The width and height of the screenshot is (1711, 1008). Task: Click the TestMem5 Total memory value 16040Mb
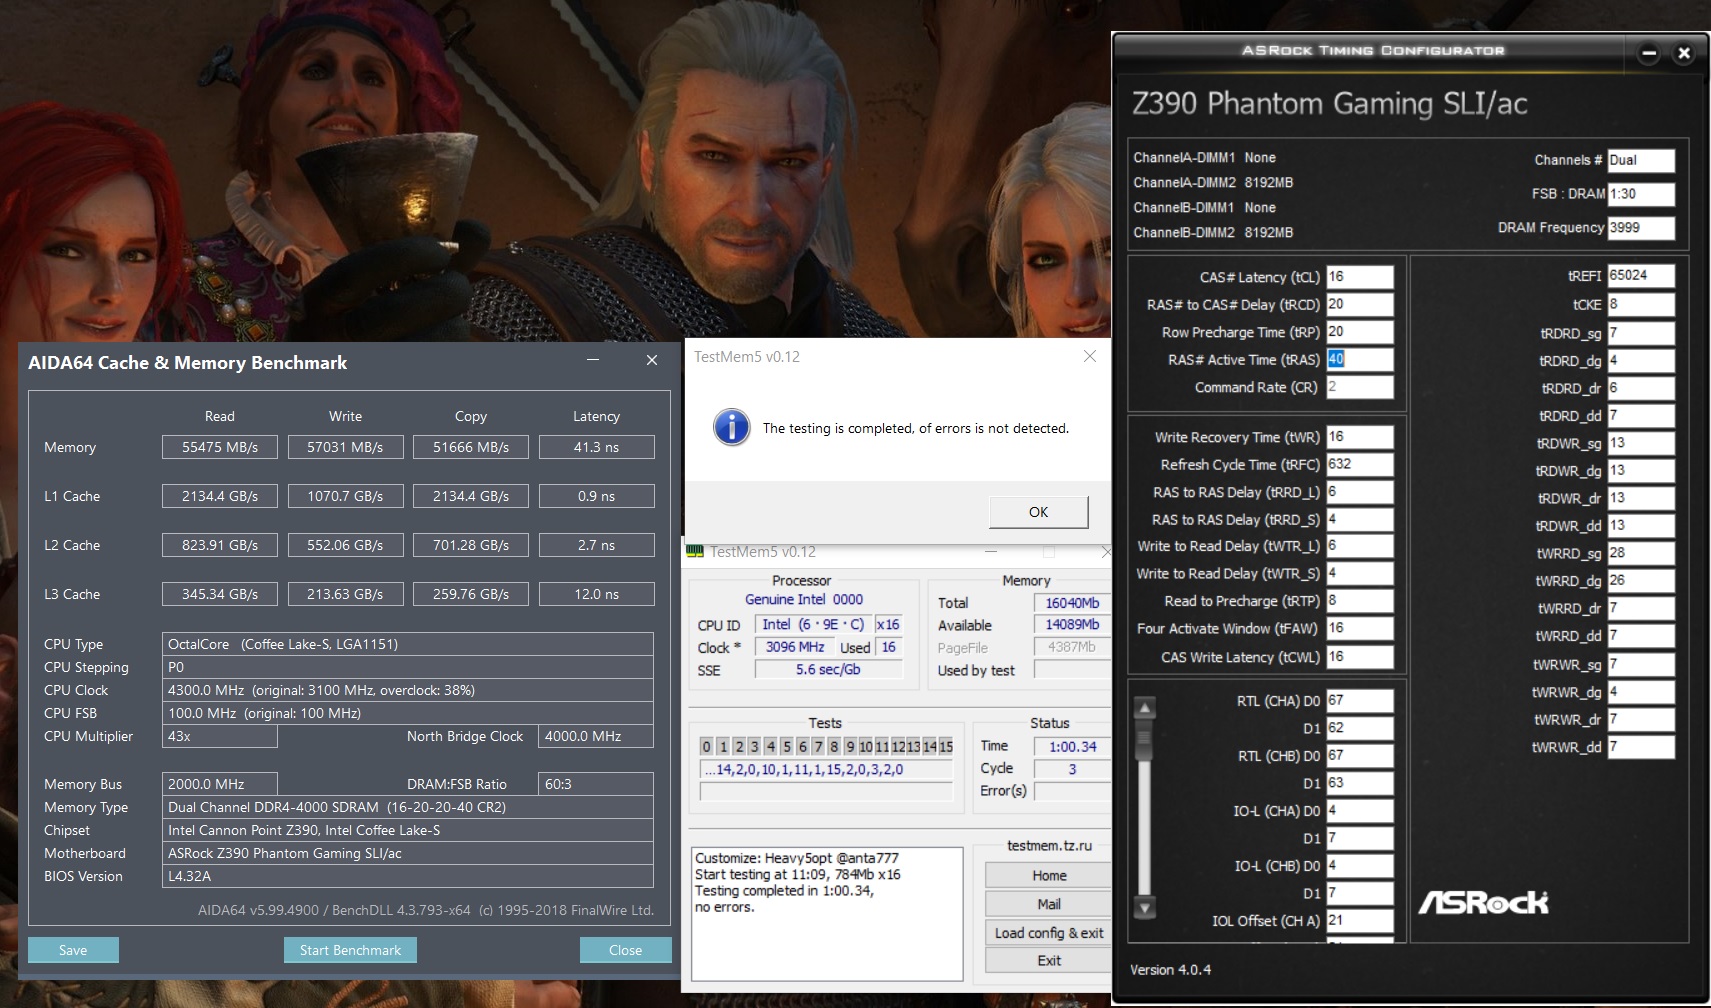pos(1071,603)
